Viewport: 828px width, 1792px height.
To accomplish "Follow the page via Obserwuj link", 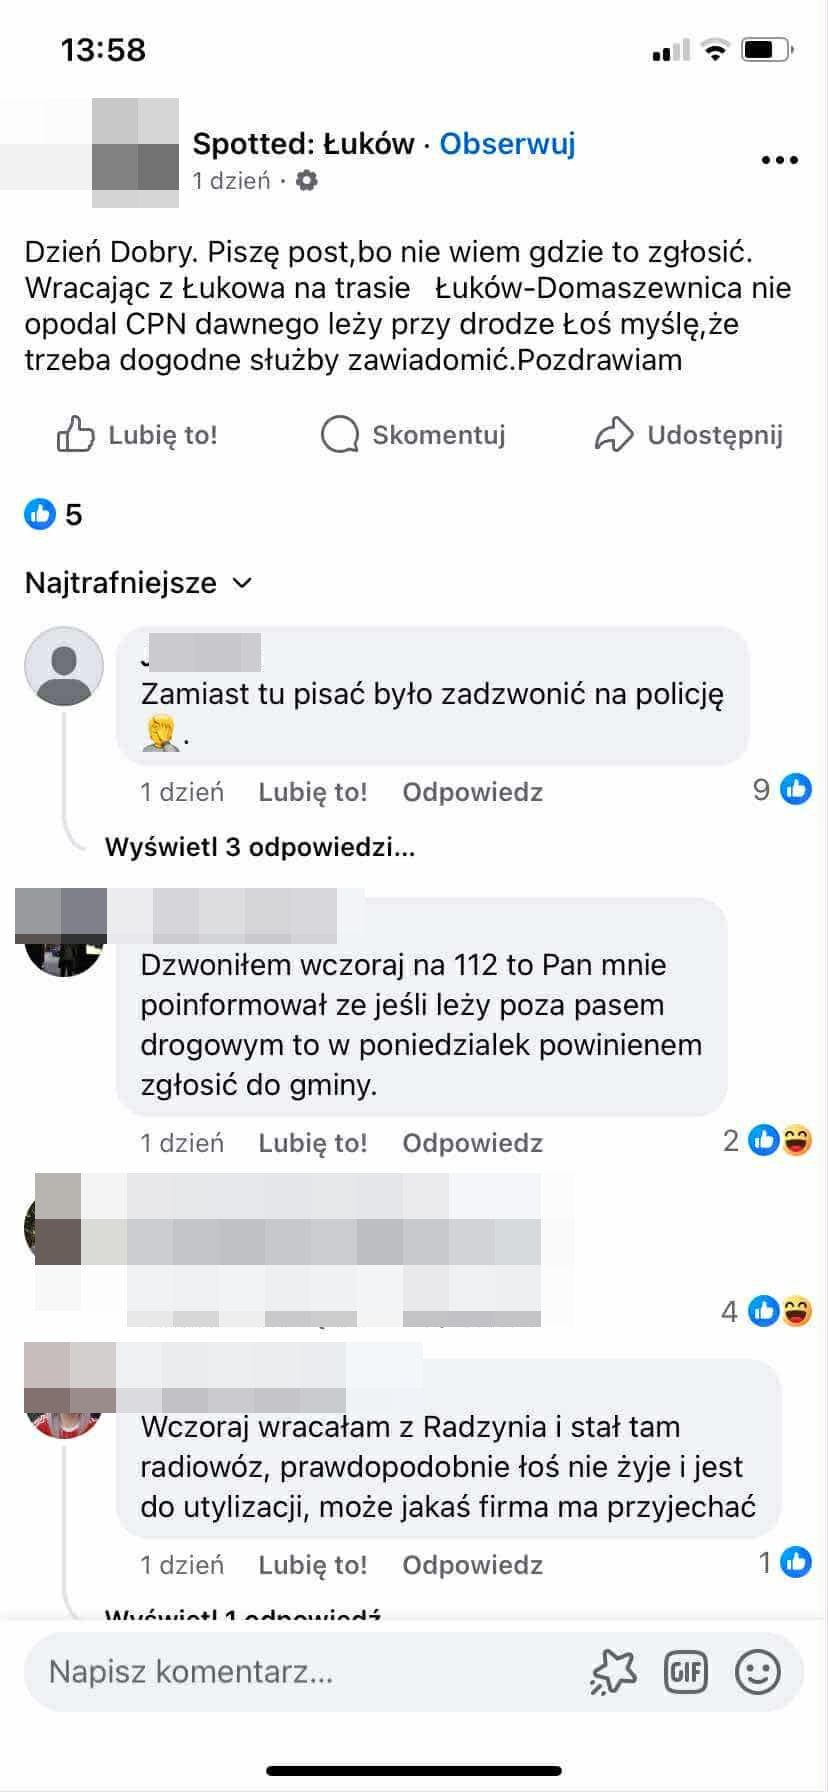I will pyautogui.click(x=508, y=144).
